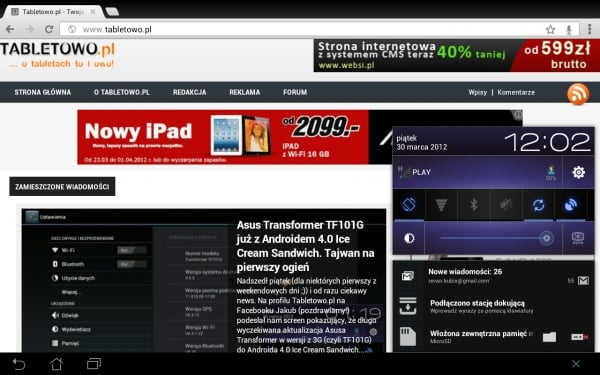Click ZAMIESZCZONE WIADOMOŚCI heading button
Screen dimensions: 600x375
(x=62, y=186)
